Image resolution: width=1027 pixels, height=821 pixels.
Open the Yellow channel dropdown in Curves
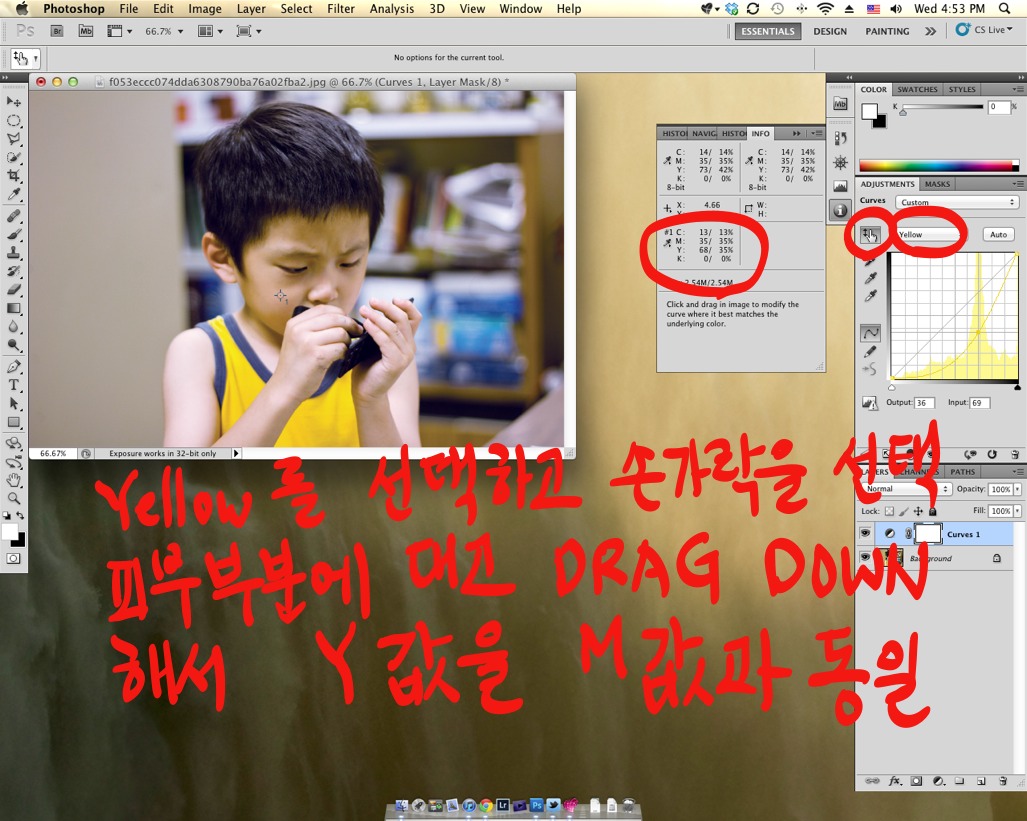(x=929, y=234)
